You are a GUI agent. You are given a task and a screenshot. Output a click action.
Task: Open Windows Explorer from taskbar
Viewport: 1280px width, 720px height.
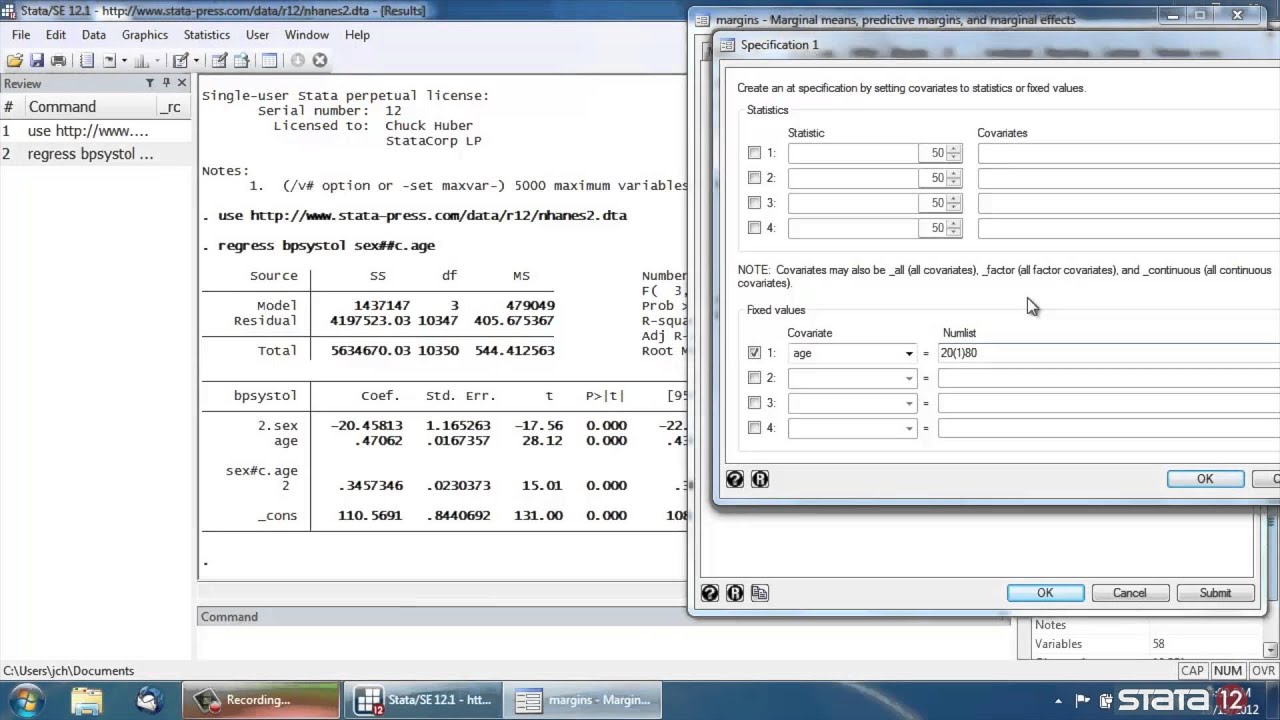87,700
